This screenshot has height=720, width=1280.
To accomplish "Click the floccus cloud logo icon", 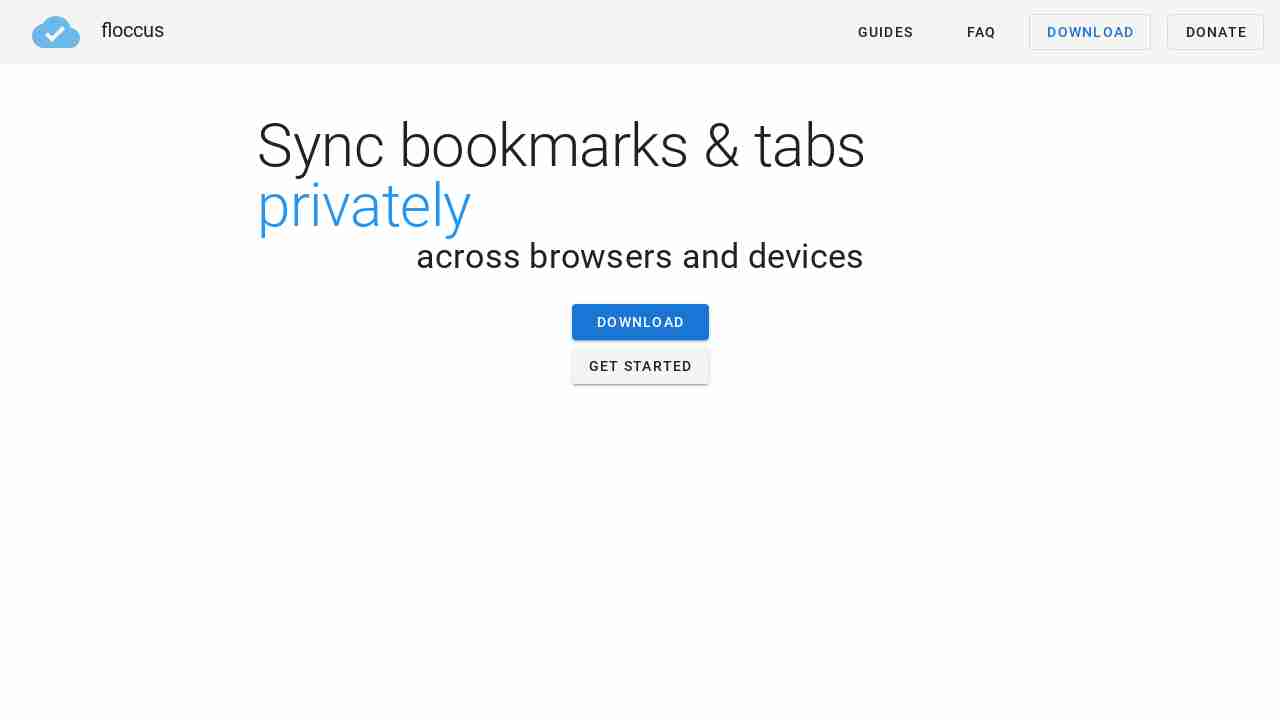I will click(56, 32).
